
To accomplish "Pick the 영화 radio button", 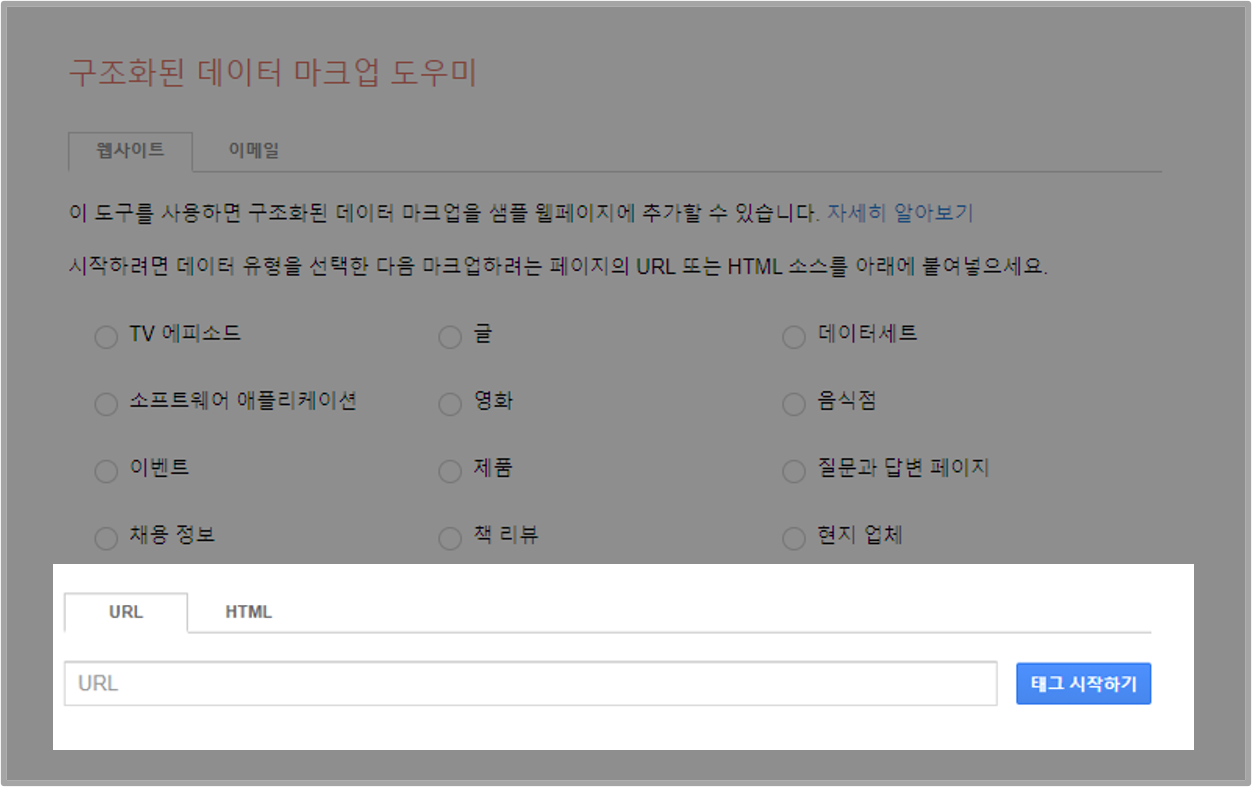I will click(450, 404).
